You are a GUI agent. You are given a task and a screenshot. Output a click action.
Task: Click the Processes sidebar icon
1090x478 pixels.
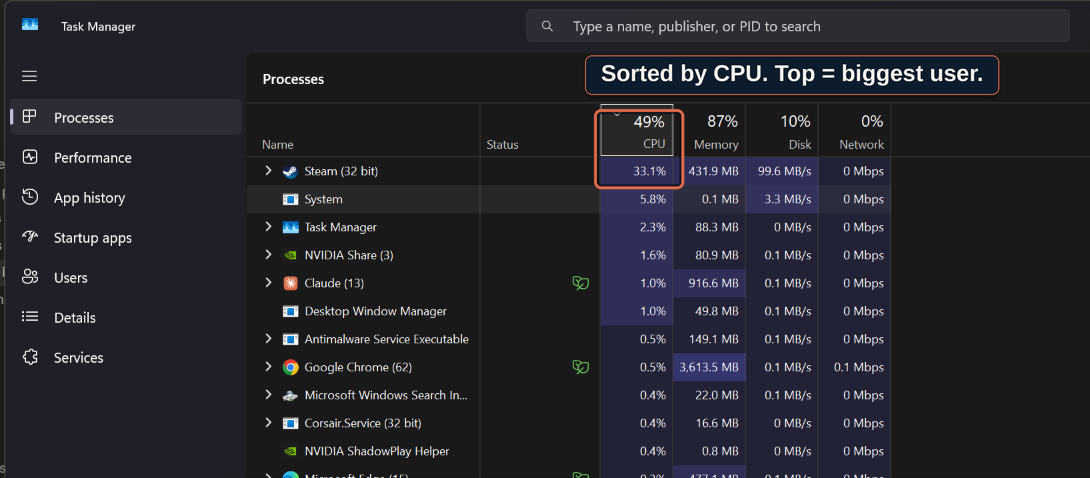tap(29, 117)
